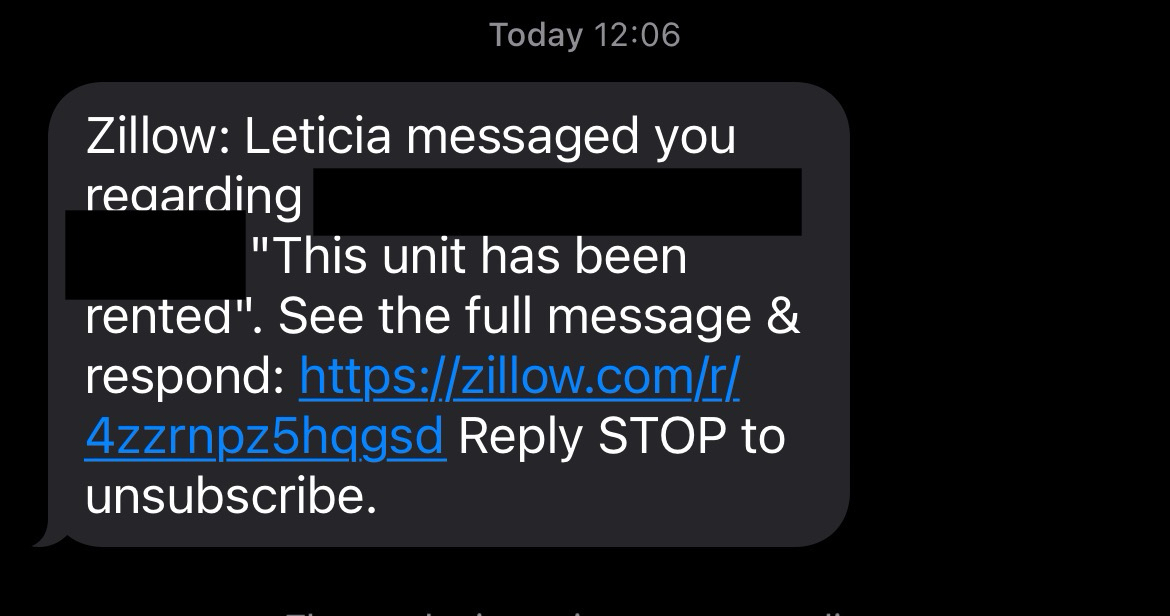This screenshot has width=1170, height=616.
Task: Tap the word regarding in the message
Action: point(193,197)
